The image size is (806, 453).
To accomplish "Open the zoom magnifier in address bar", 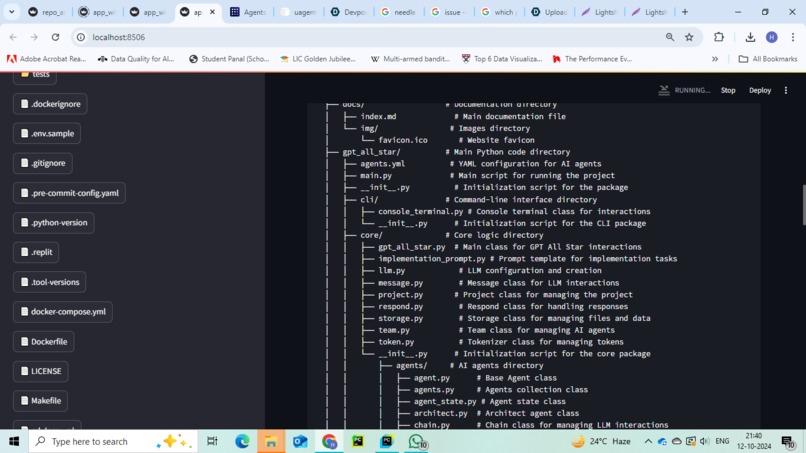I will [x=670, y=37].
